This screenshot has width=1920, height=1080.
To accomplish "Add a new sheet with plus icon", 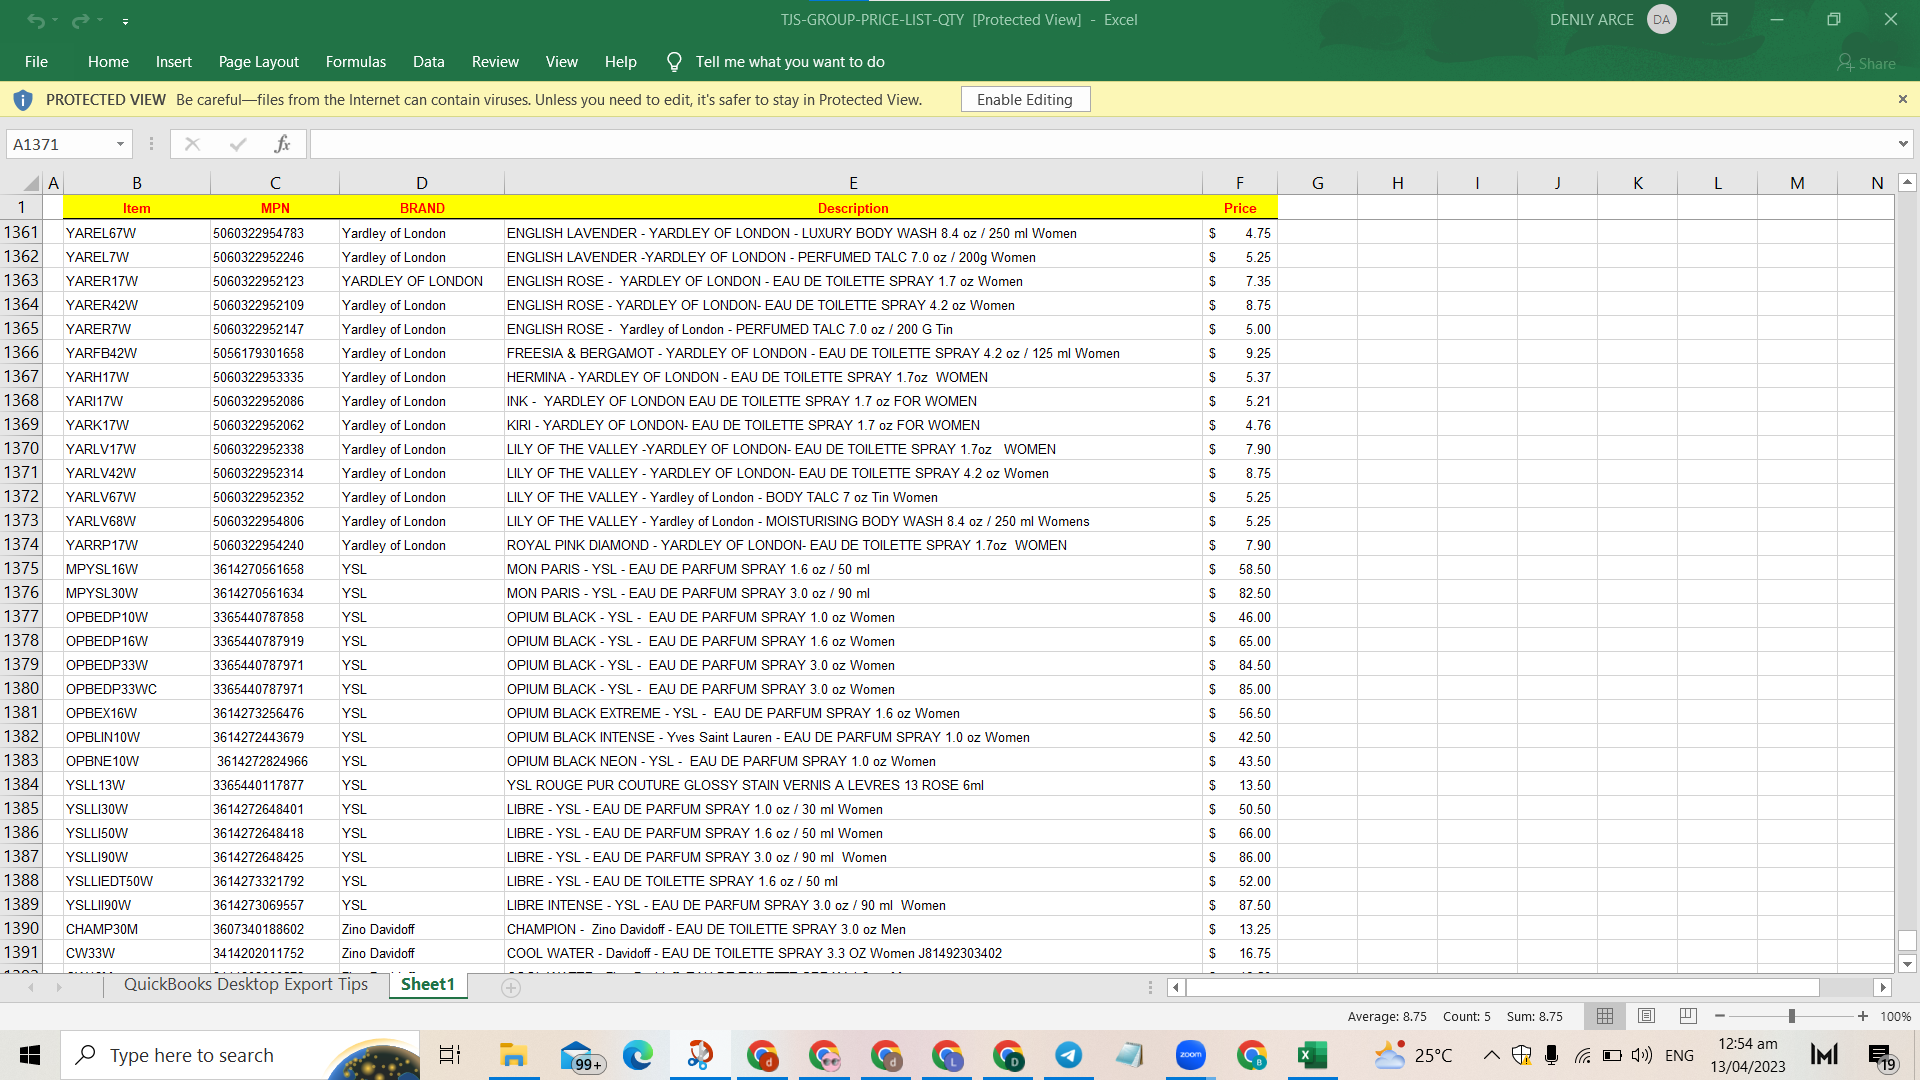I will (x=511, y=988).
